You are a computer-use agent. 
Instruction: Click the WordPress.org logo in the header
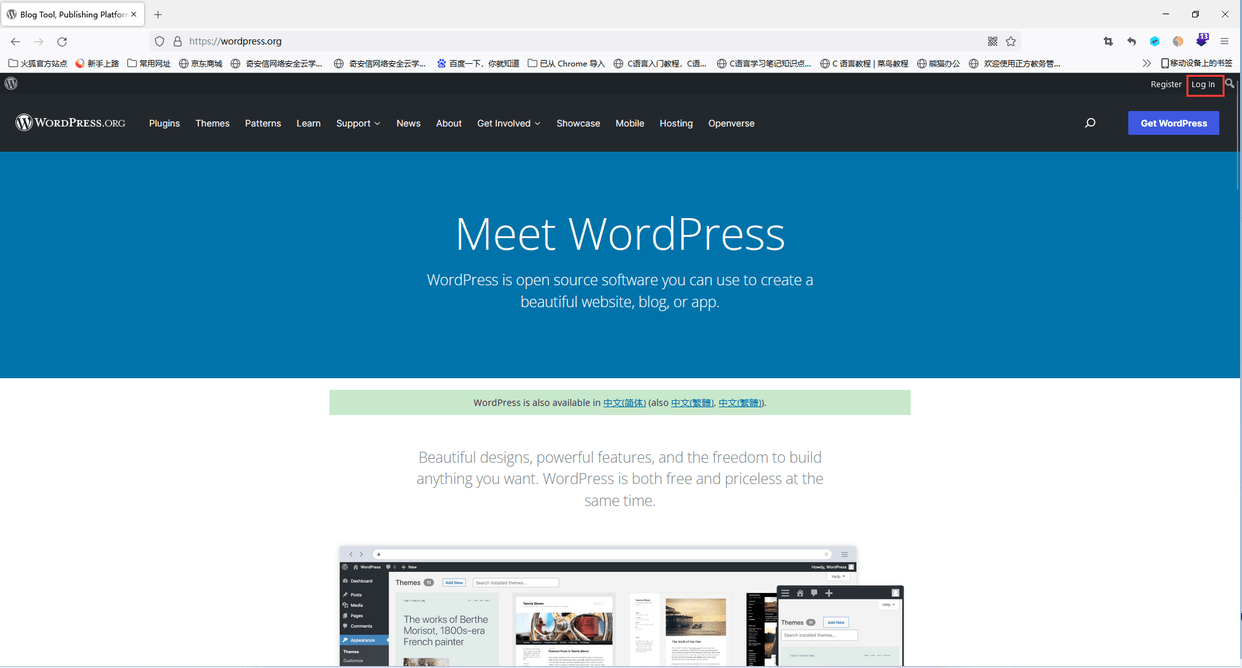[x=70, y=123]
